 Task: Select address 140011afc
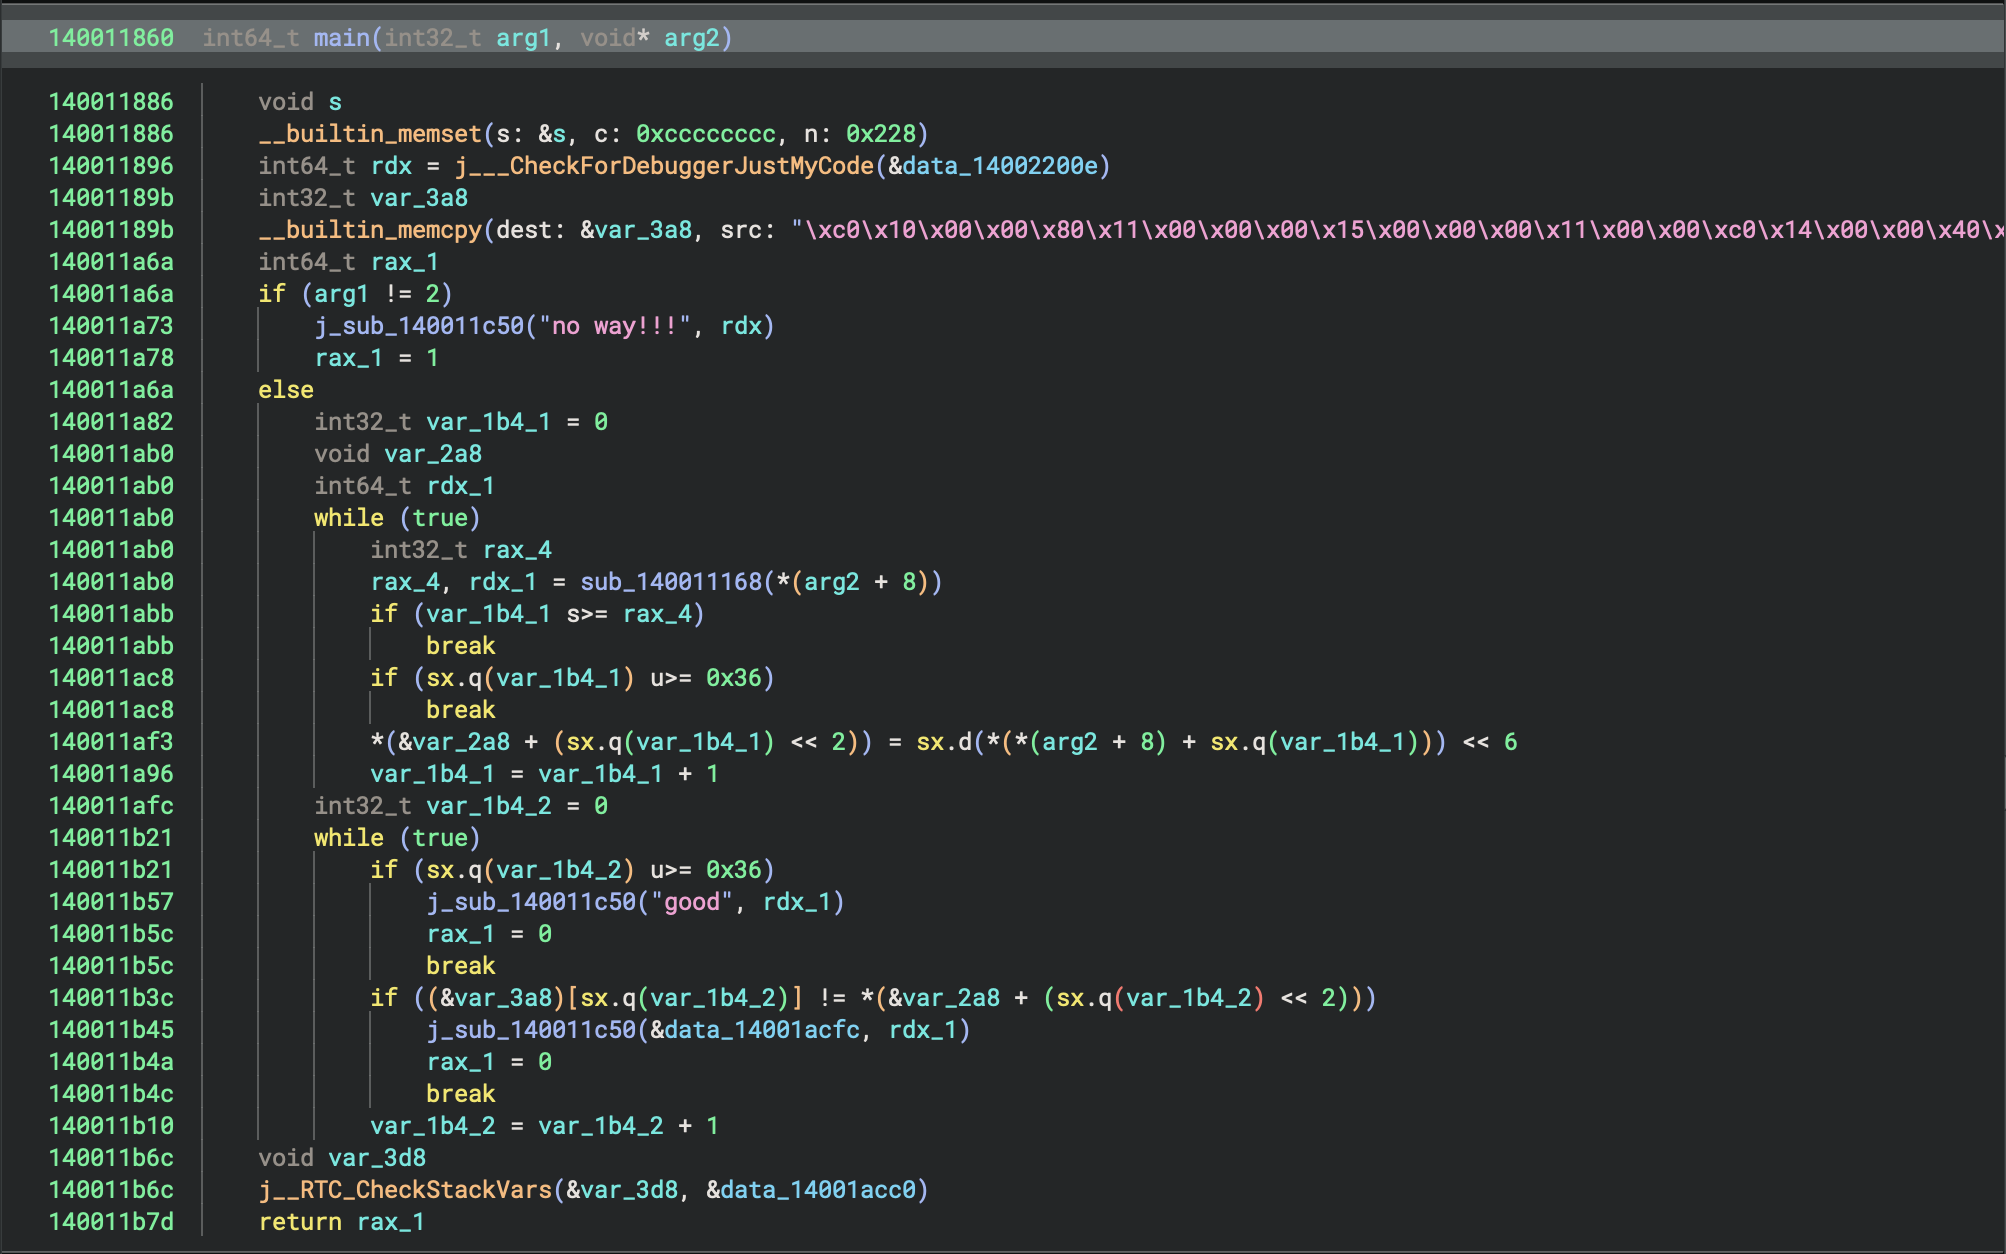click(111, 806)
